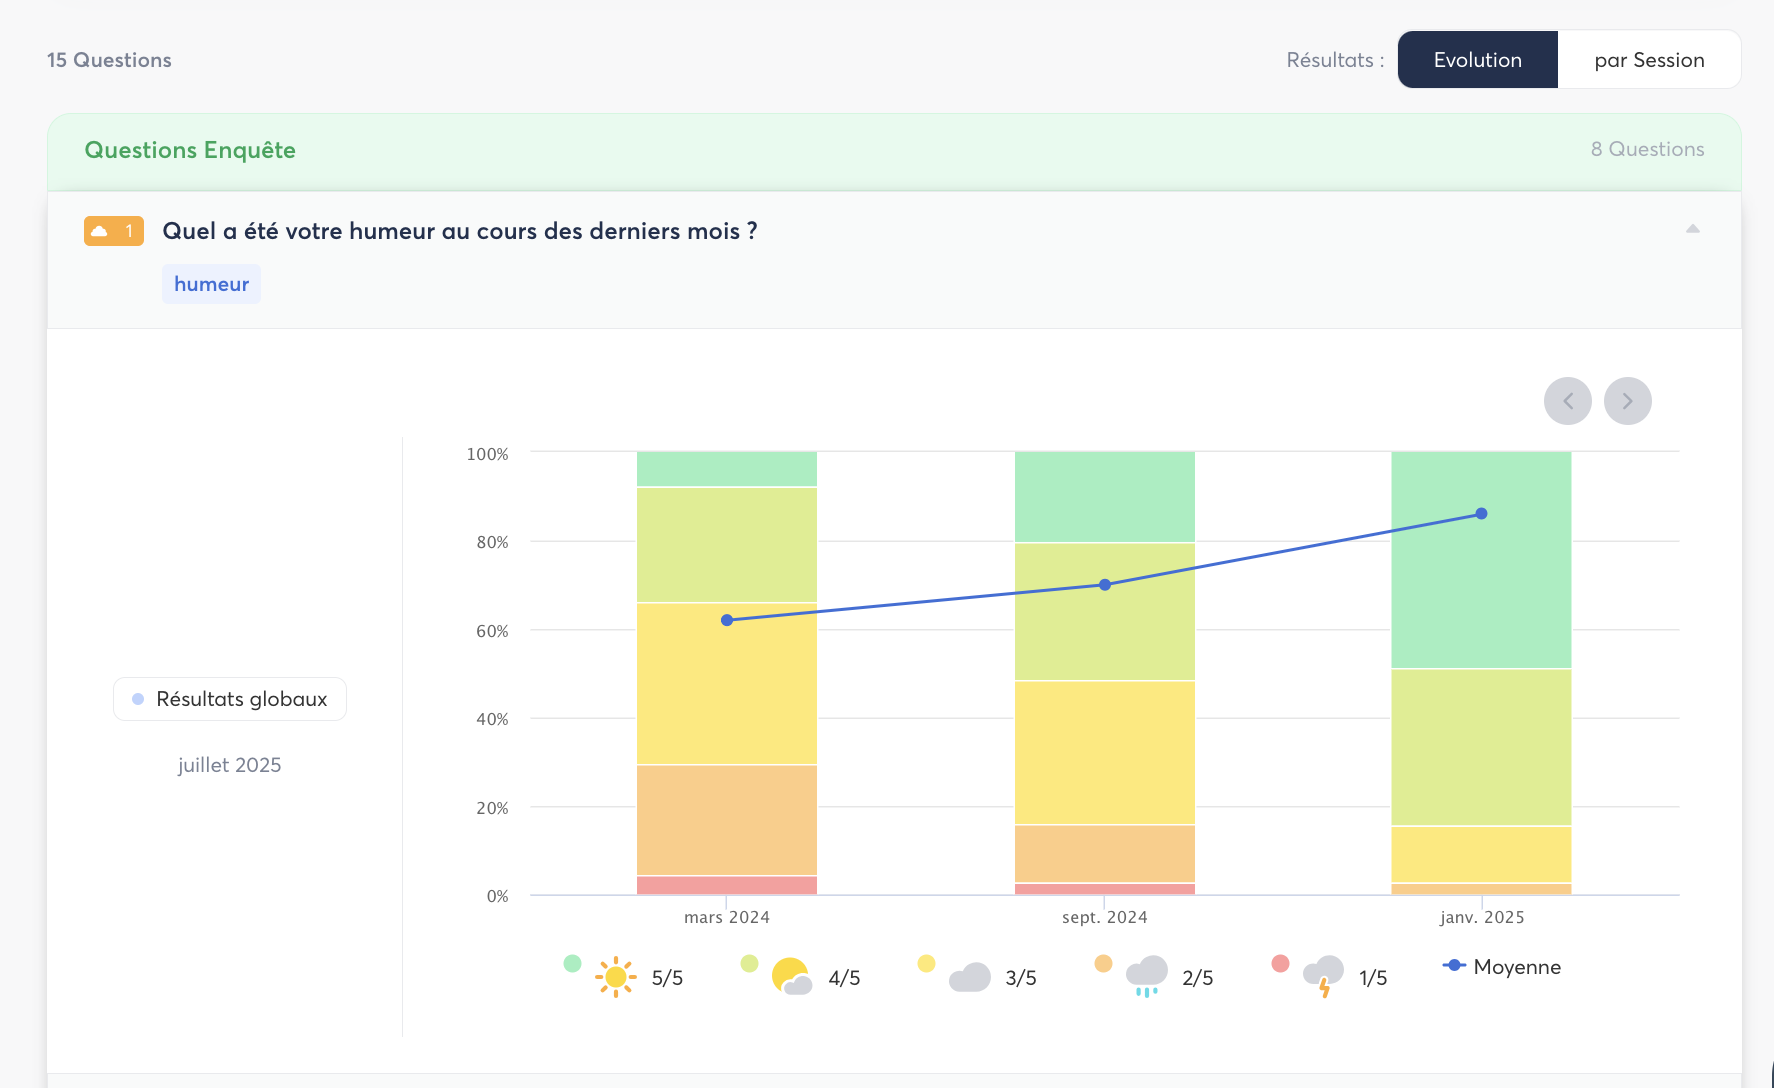The width and height of the screenshot is (1774, 1088).
Task: Click the thunderstorm 1/5 icon
Action: (1323, 975)
